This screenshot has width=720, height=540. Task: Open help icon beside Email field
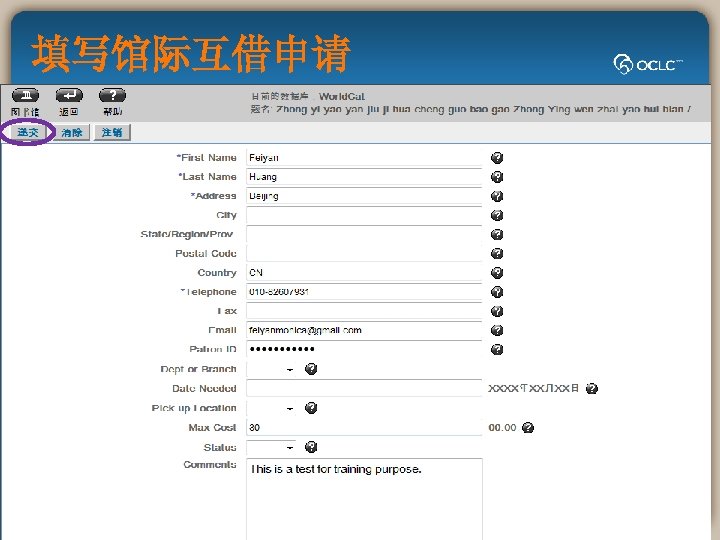click(497, 330)
